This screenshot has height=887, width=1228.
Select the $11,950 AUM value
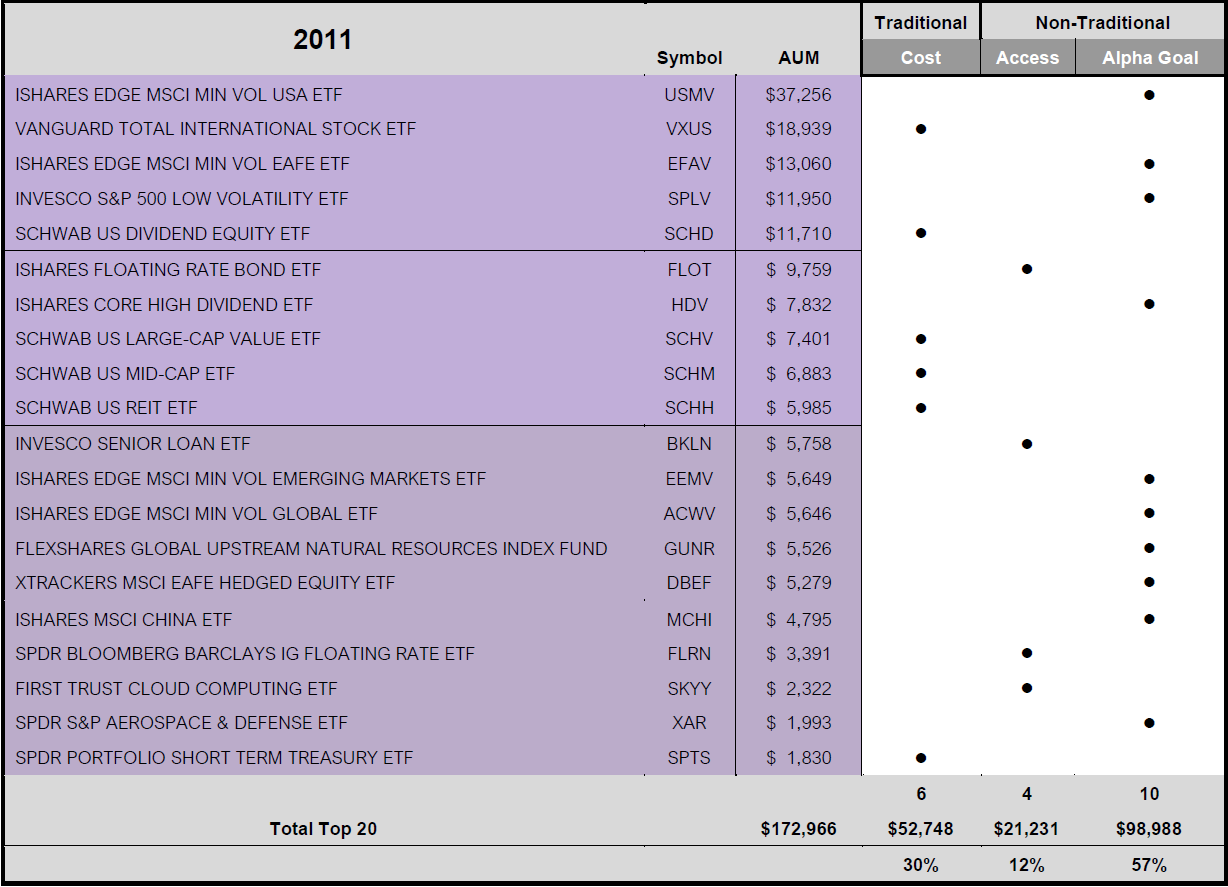click(798, 199)
